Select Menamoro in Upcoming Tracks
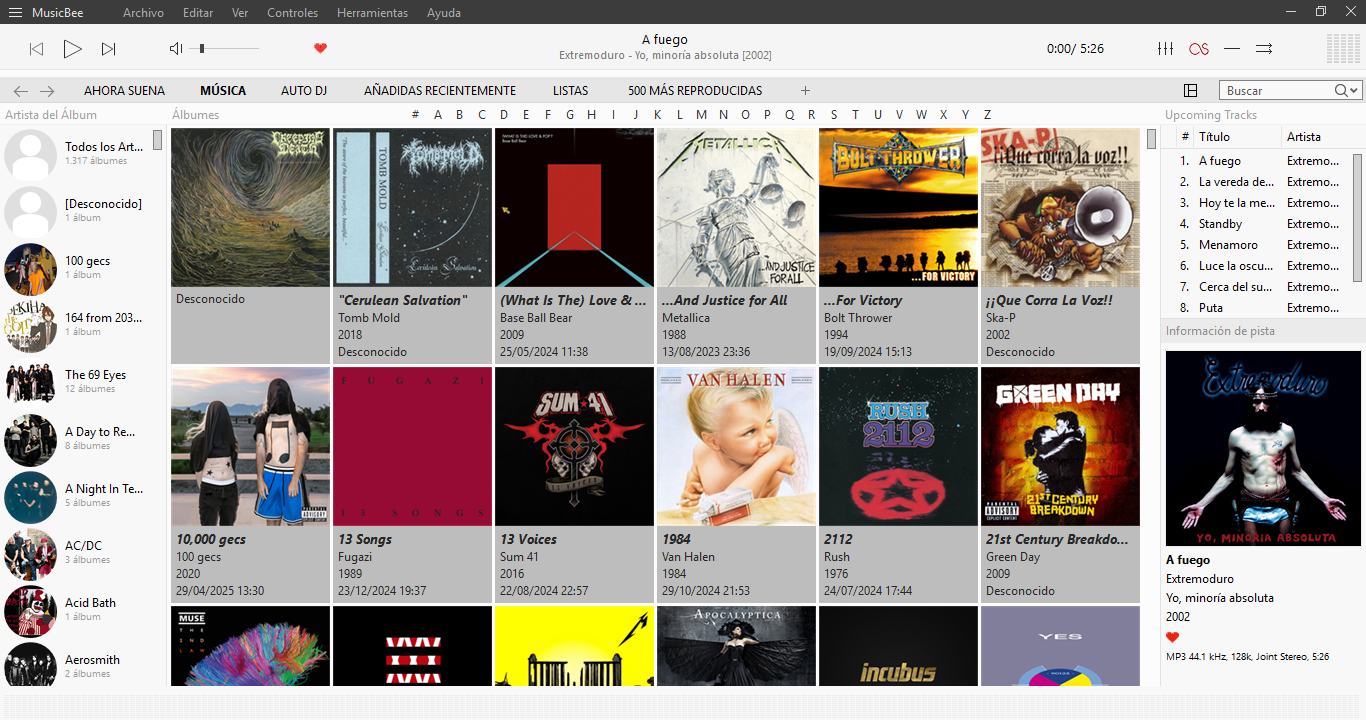 [1257, 245]
